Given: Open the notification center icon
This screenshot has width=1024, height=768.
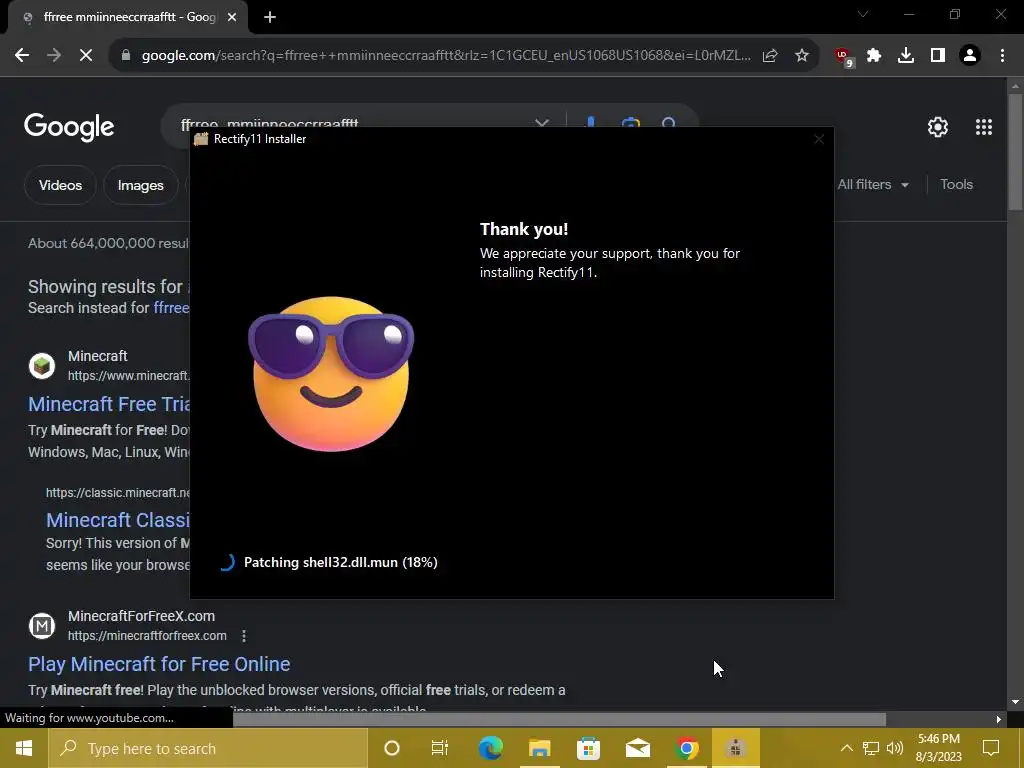Looking at the screenshot, I should 991,748.
